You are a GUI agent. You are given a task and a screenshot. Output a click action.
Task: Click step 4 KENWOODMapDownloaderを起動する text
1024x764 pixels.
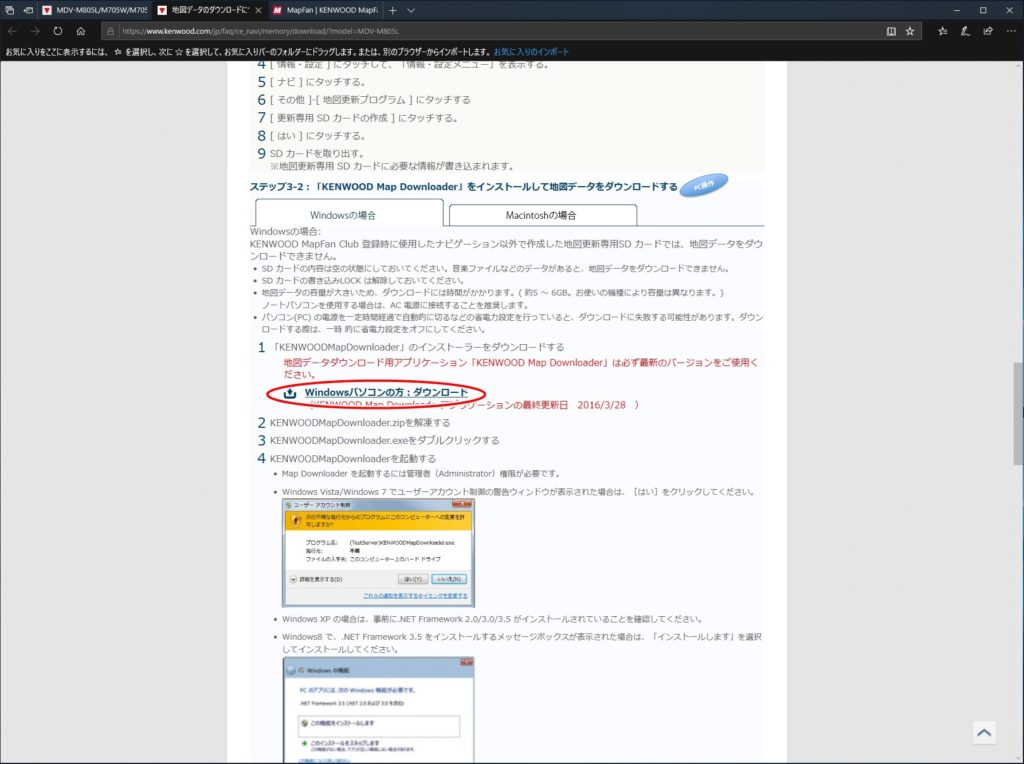click(353, 458)
